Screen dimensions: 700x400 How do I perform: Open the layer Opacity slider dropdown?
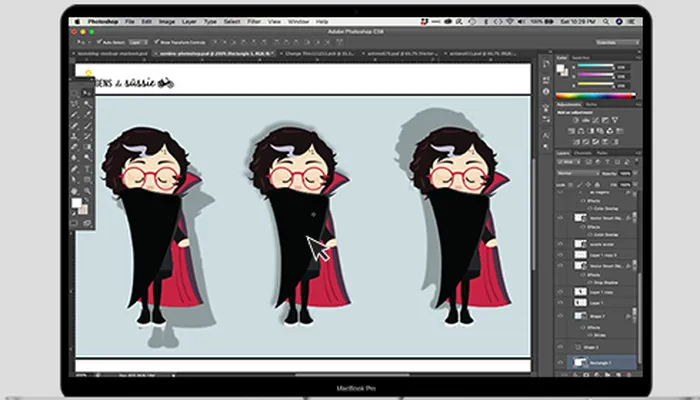coord(636,173)
